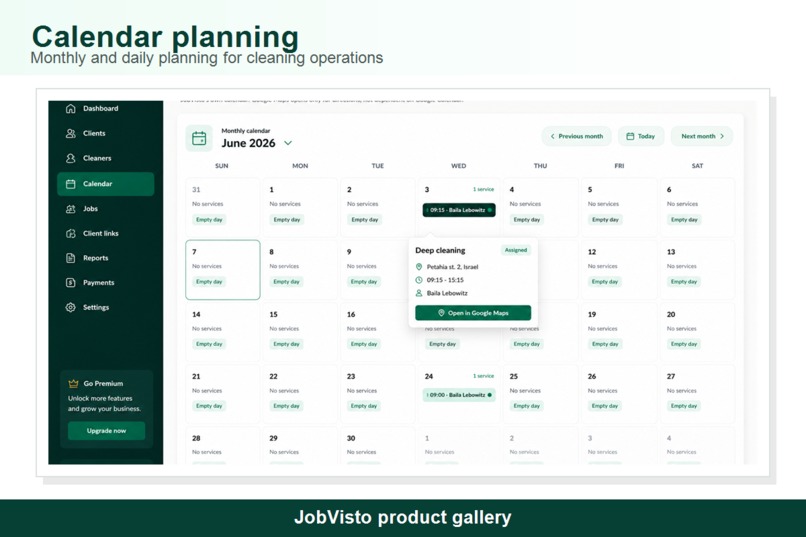Click the Previous month left chevron
Screen dimensions: 806x537
coord(552,136)
